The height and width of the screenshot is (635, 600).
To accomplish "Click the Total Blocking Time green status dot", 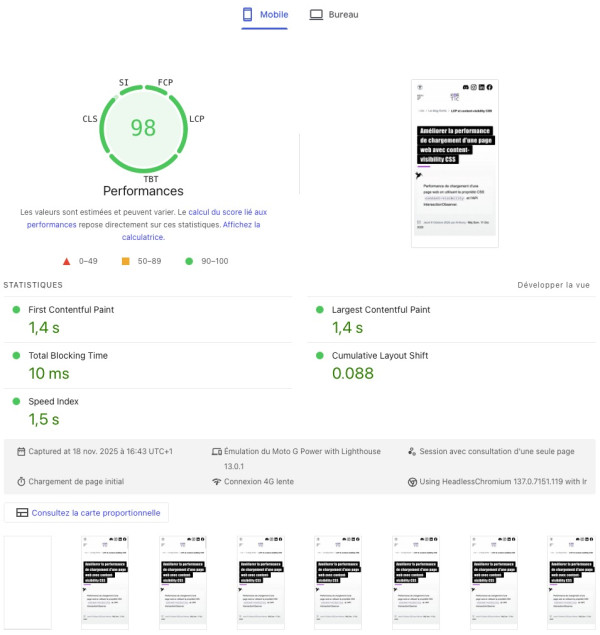I will coord(16,356).
